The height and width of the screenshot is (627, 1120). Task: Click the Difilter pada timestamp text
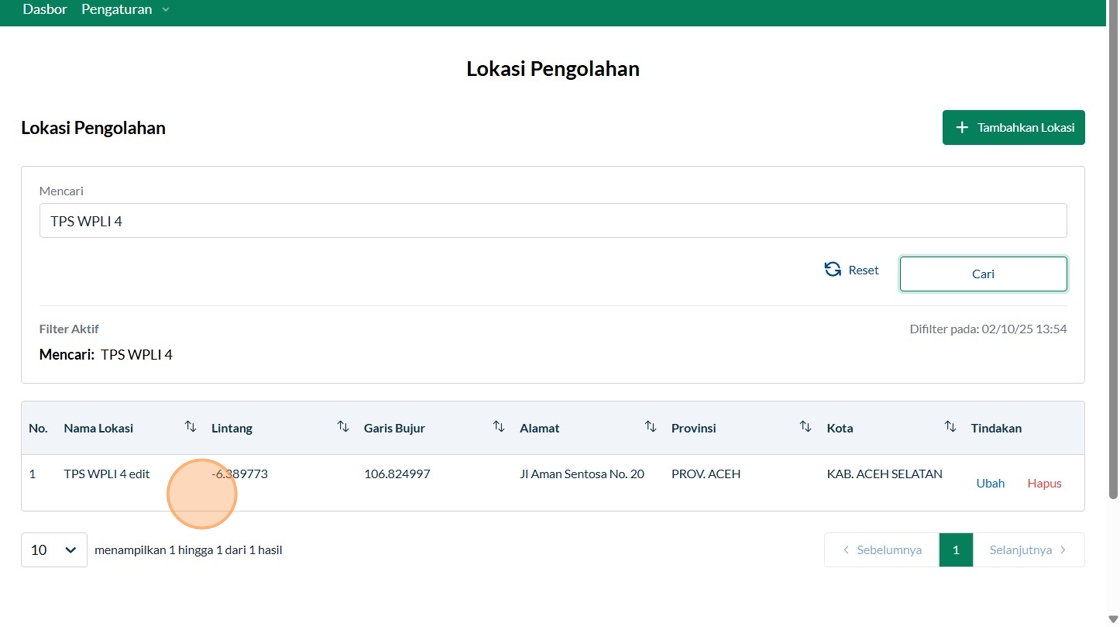[988, 329]
